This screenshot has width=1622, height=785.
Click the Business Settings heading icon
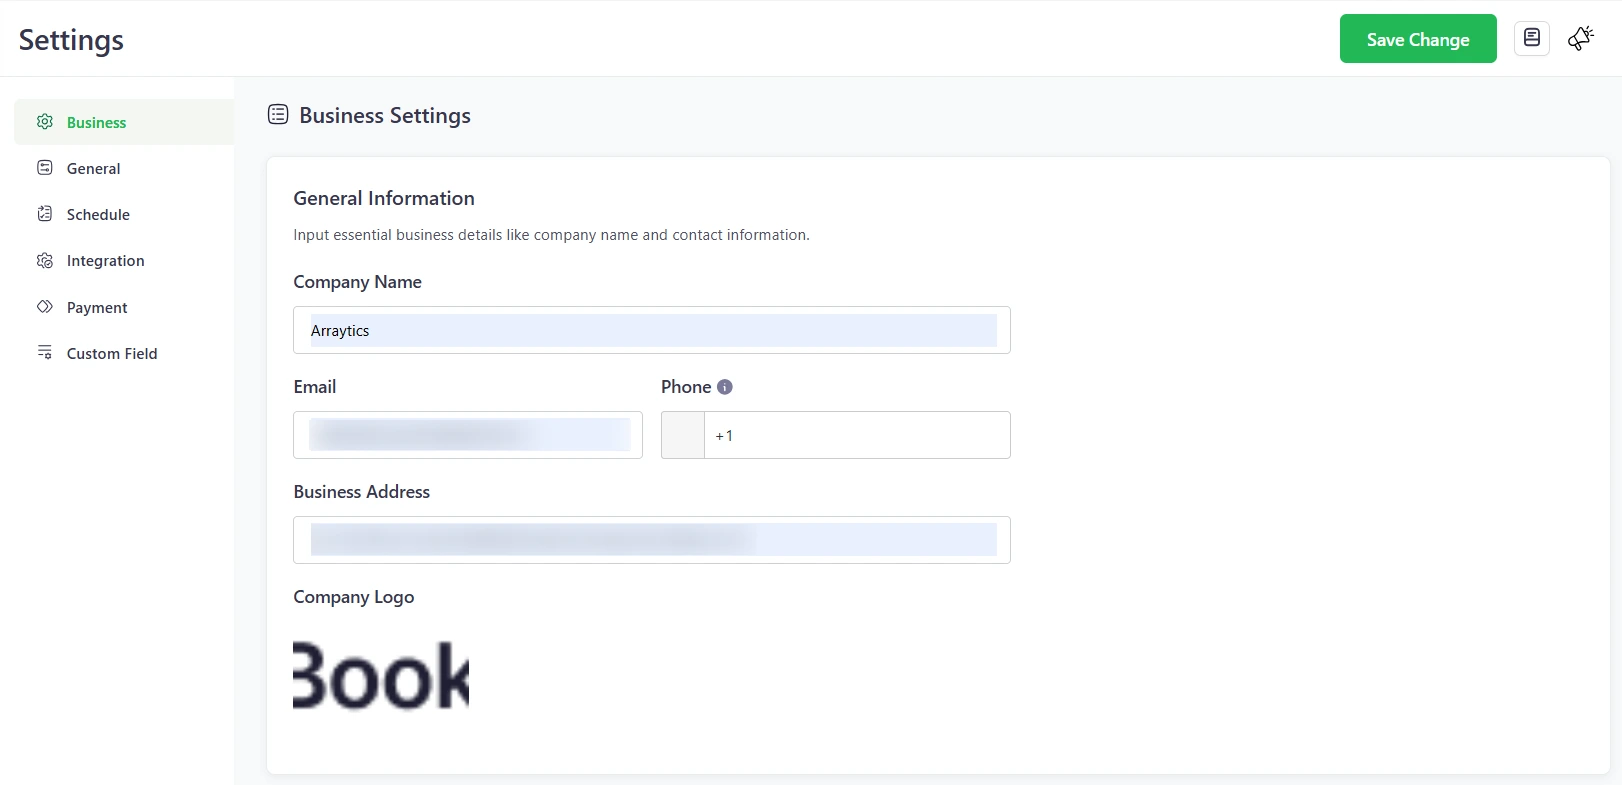coord(278,115)
